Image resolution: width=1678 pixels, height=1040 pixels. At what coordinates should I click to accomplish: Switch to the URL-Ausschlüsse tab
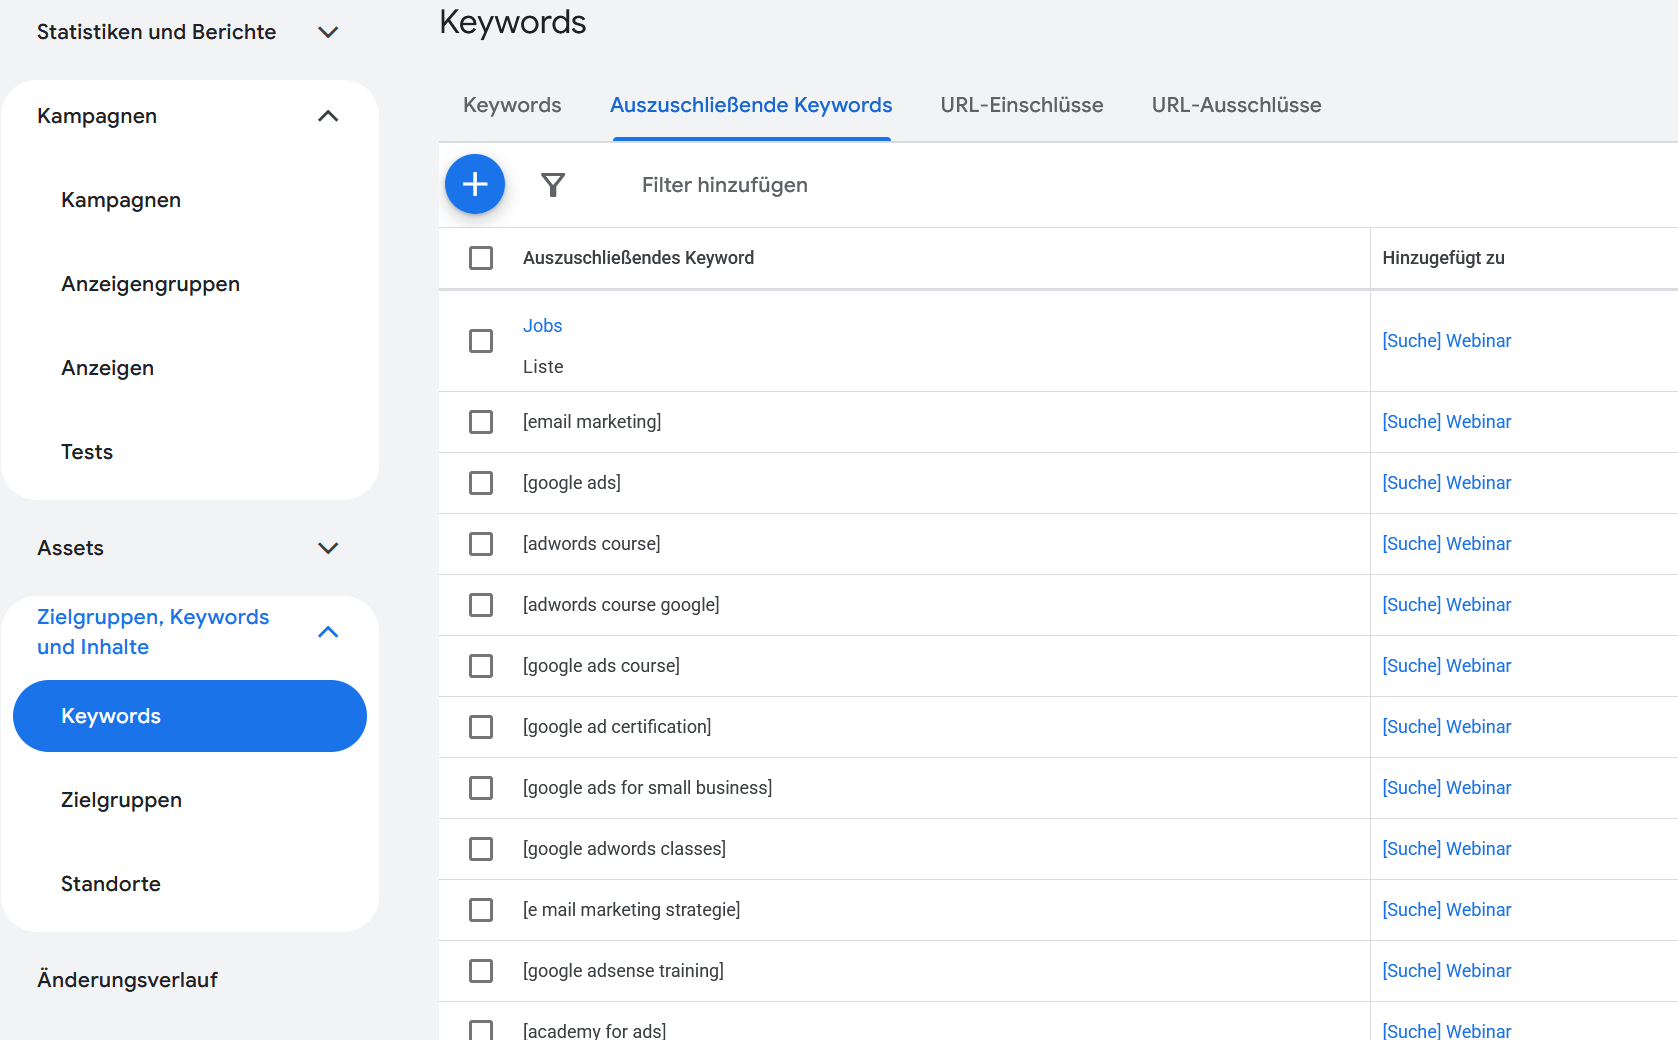(x=1236, y=105)
